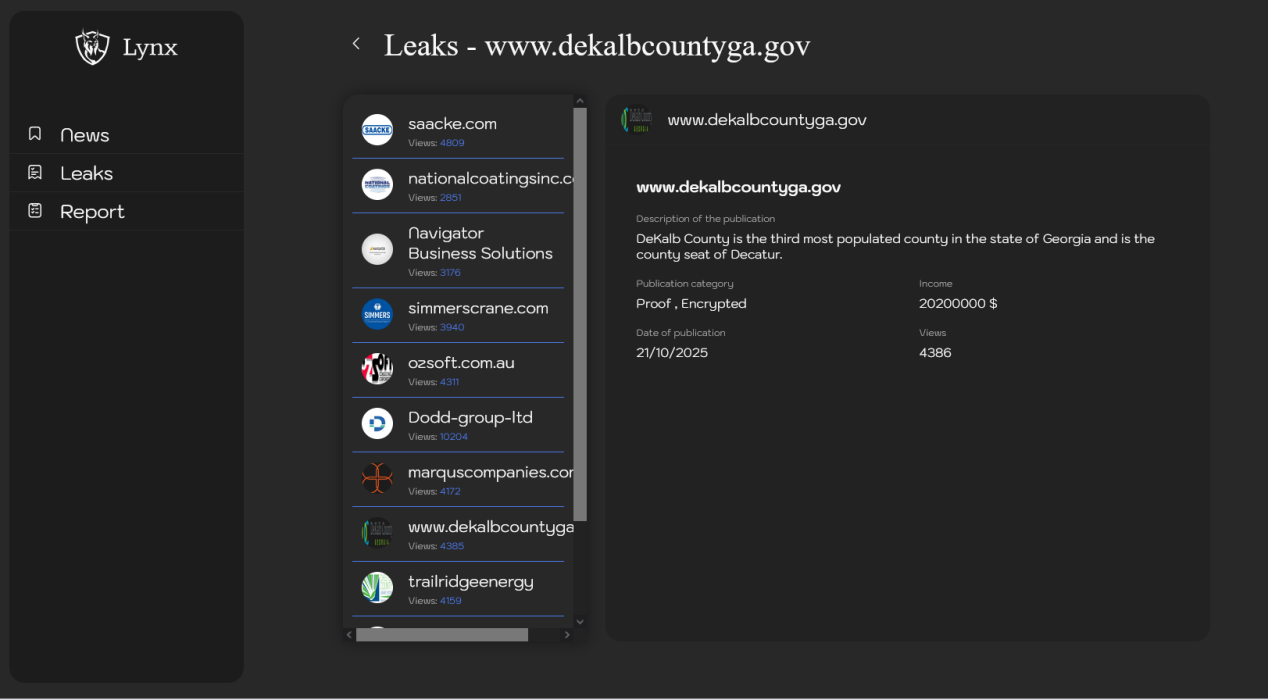
Task: Open the News menu item
Action: point(85,135)
